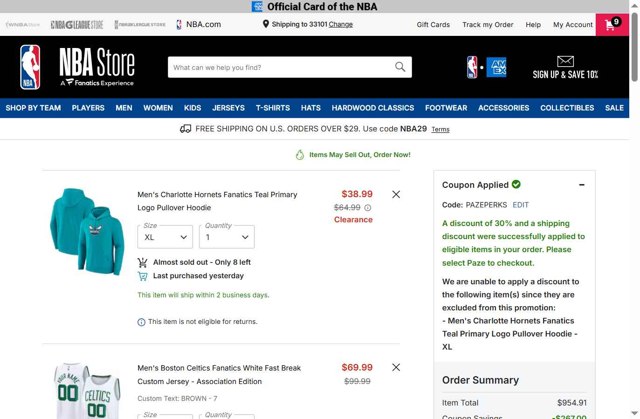Click the Item Total $954.91 value
640x419 pixels.
[x=572, y=403]
